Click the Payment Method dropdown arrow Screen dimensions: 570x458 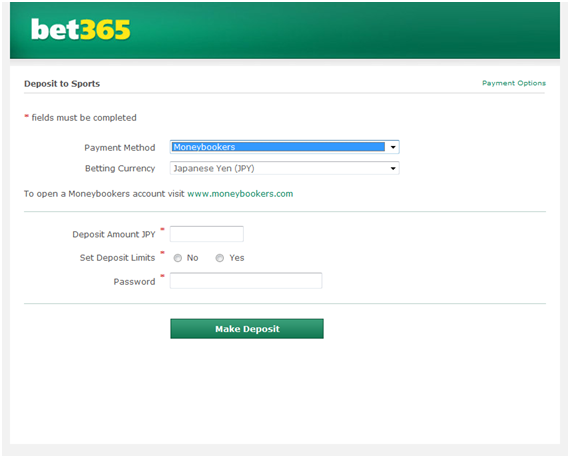(x=393, y=147)
